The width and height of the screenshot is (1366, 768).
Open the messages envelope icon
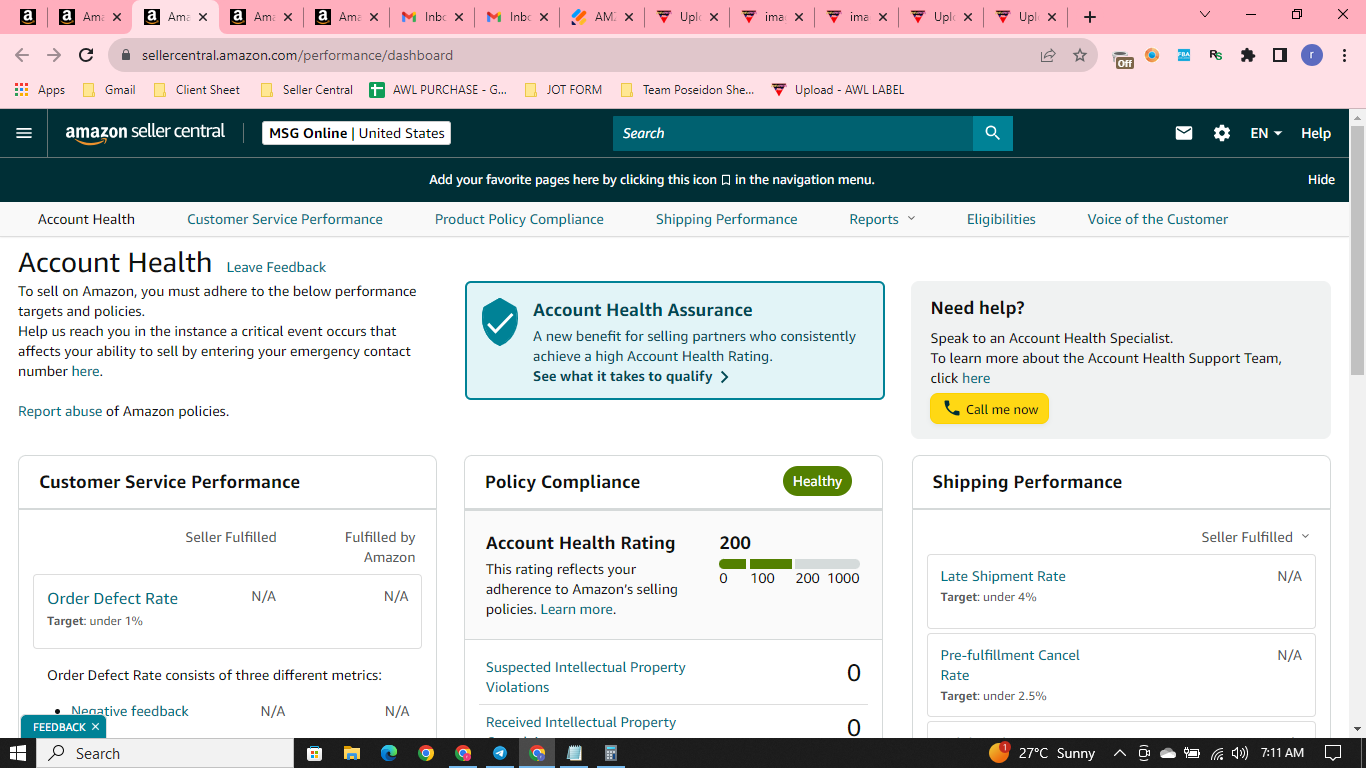1184,133
